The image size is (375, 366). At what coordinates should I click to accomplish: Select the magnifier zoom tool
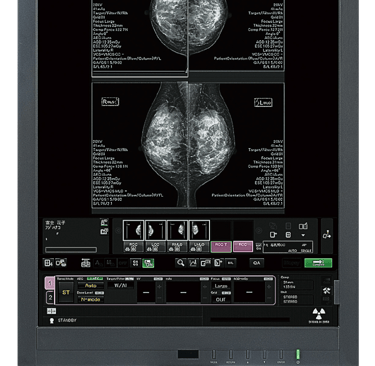click(180, 263)
